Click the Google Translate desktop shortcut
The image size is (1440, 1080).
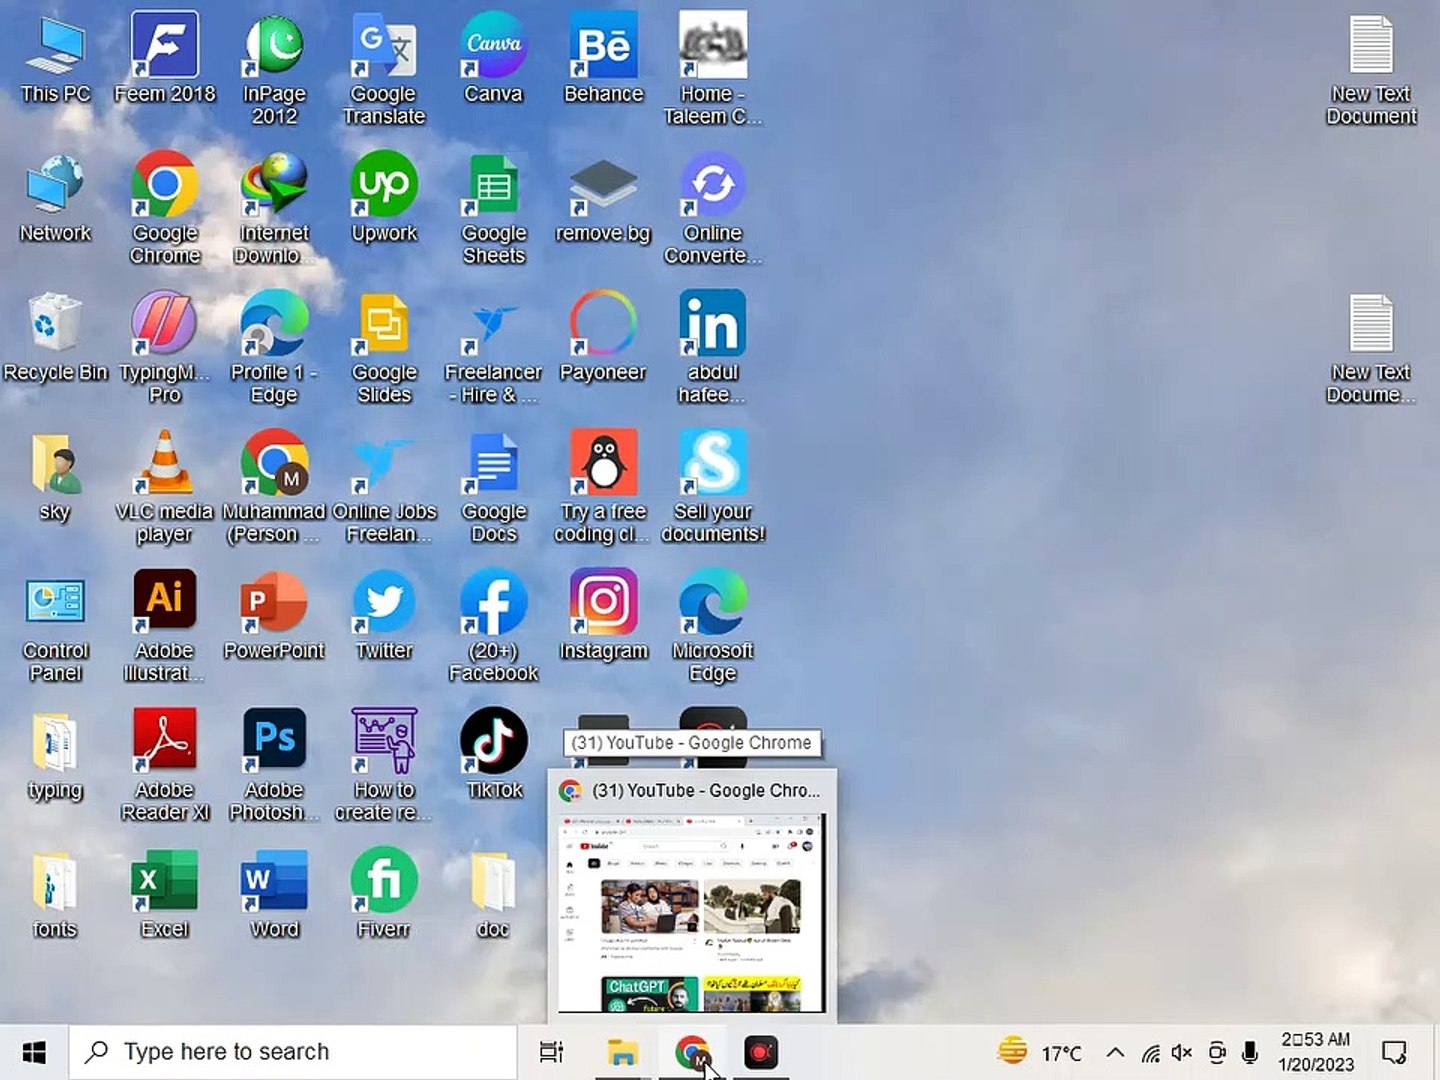[384, 70]
